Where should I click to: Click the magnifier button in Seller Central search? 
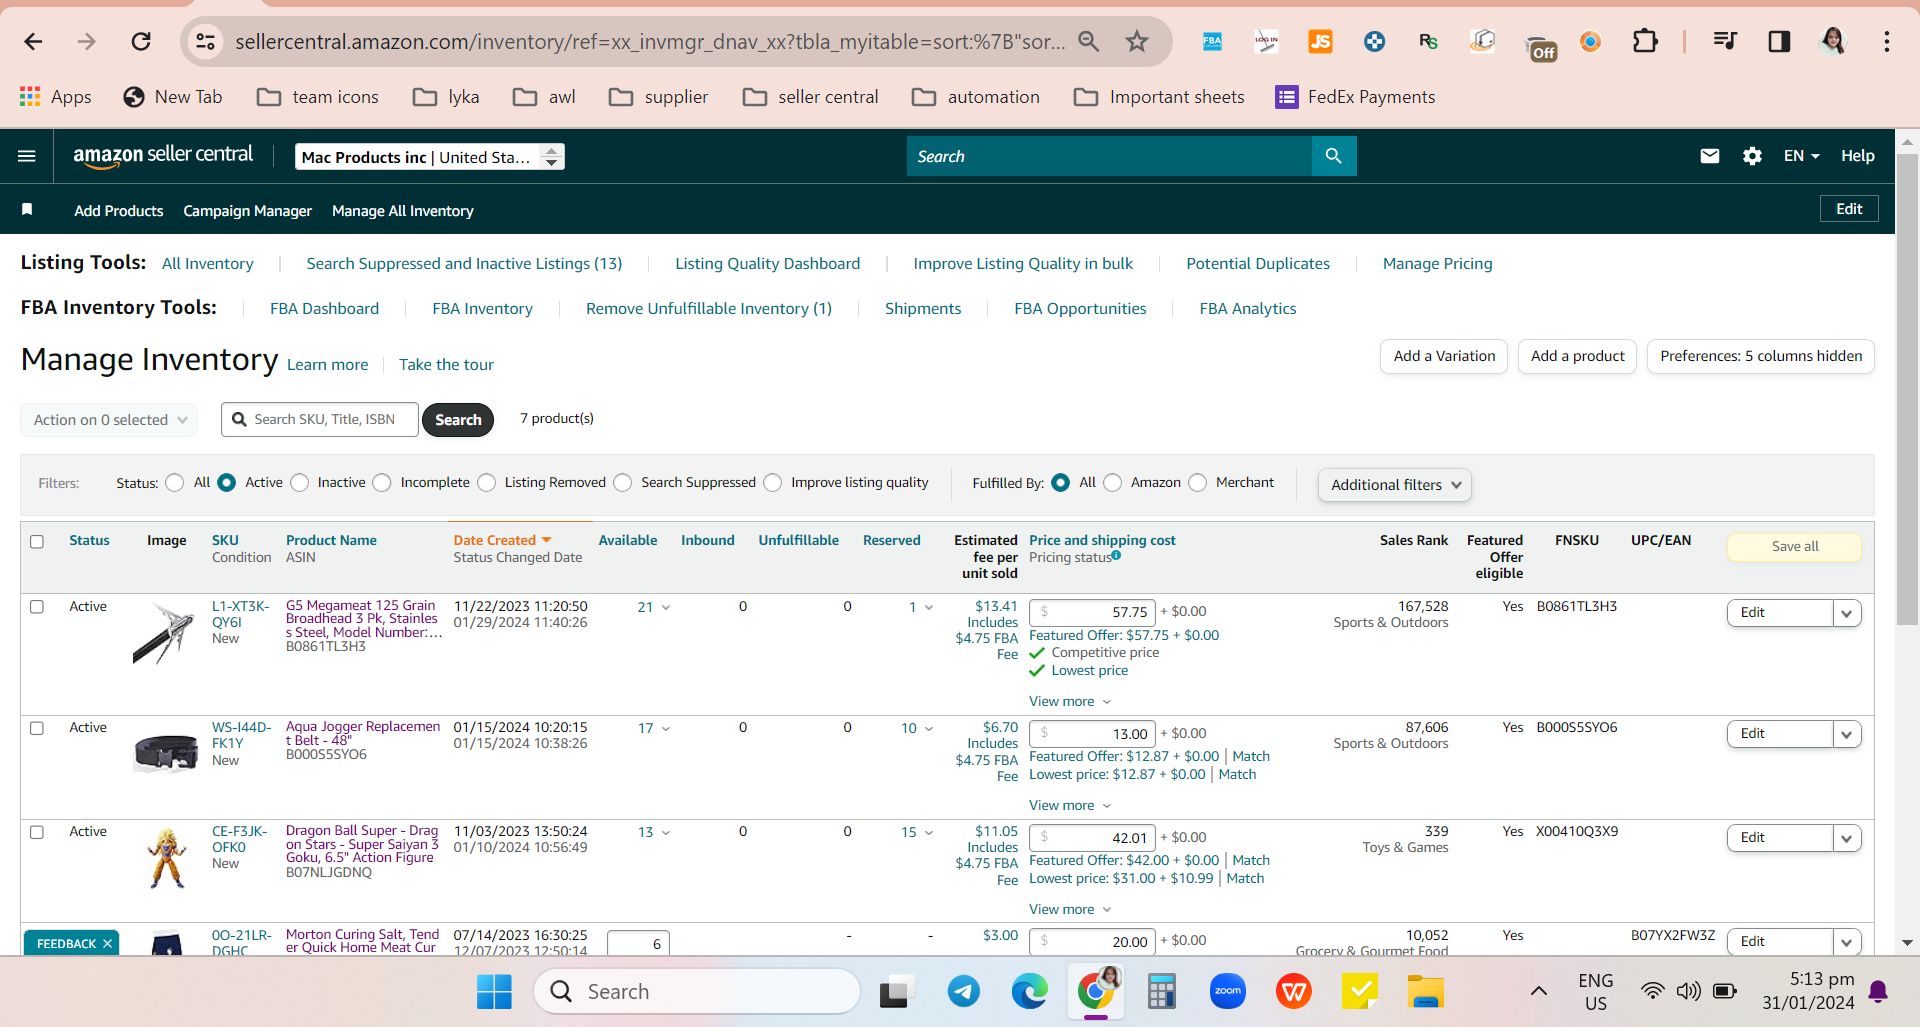point(1333,156)
